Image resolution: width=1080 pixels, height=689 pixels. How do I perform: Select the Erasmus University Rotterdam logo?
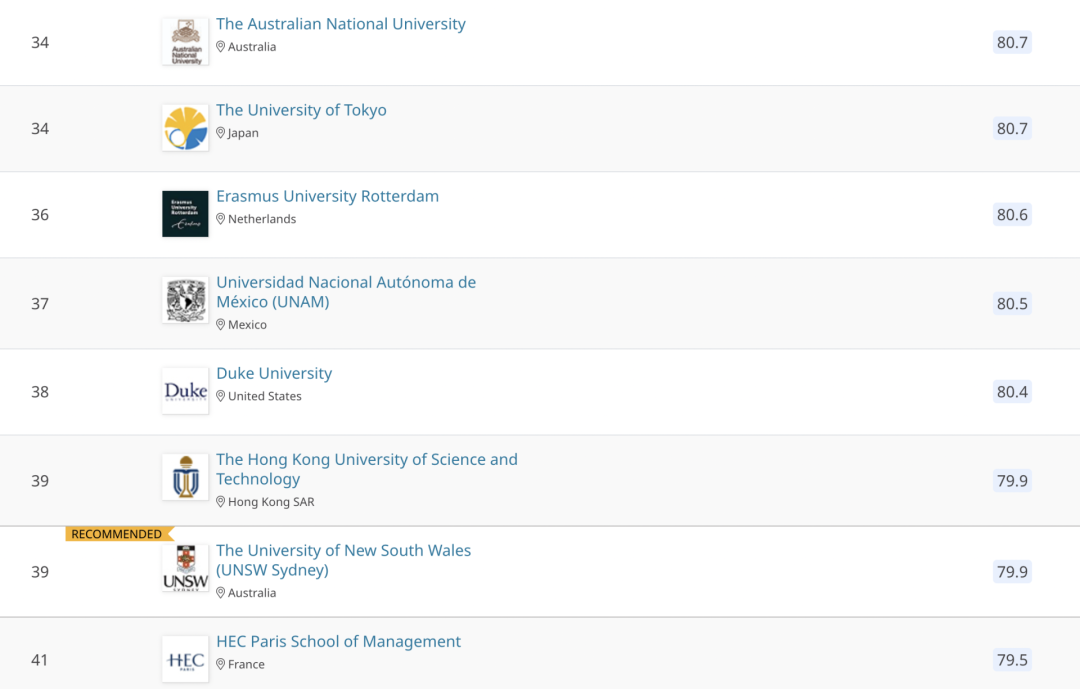click(185, 214)
